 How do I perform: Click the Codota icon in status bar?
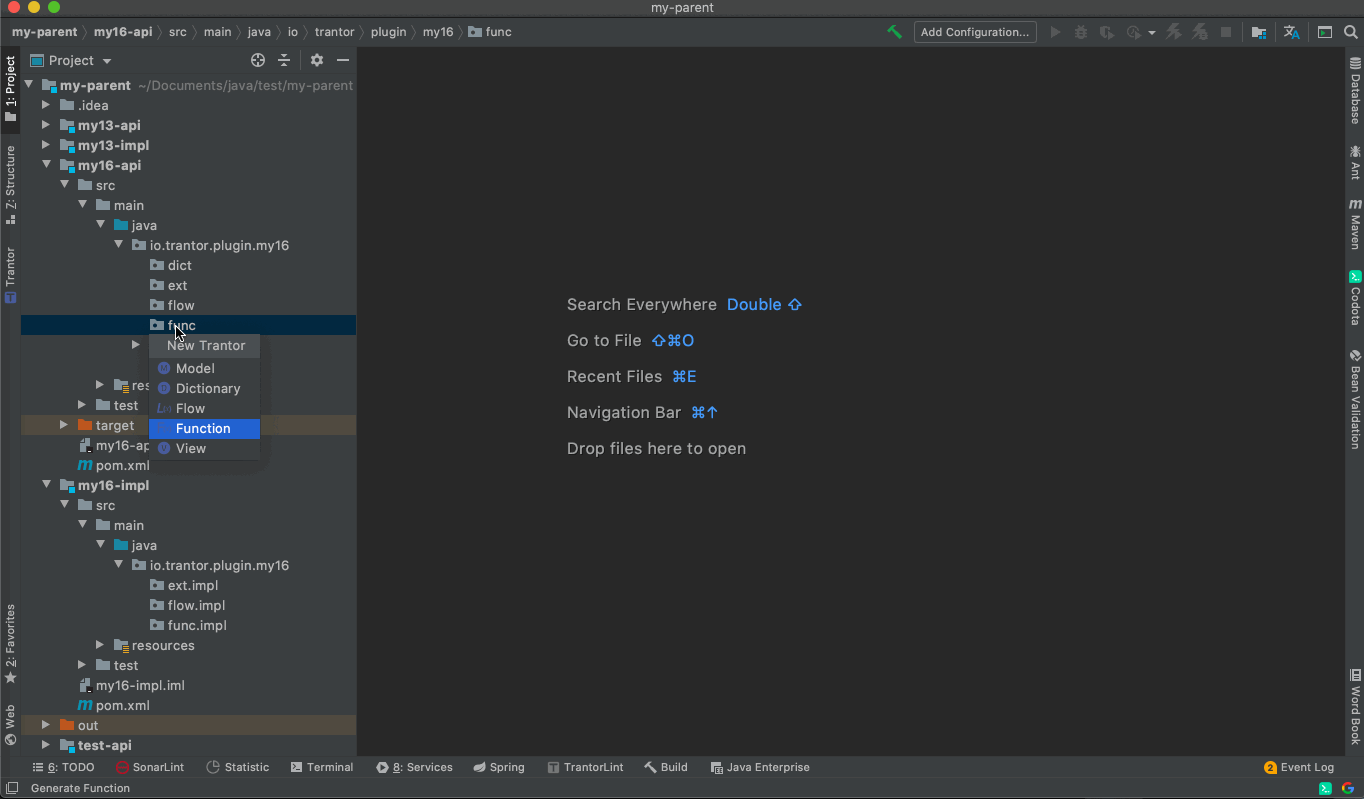pos(1325,788)
